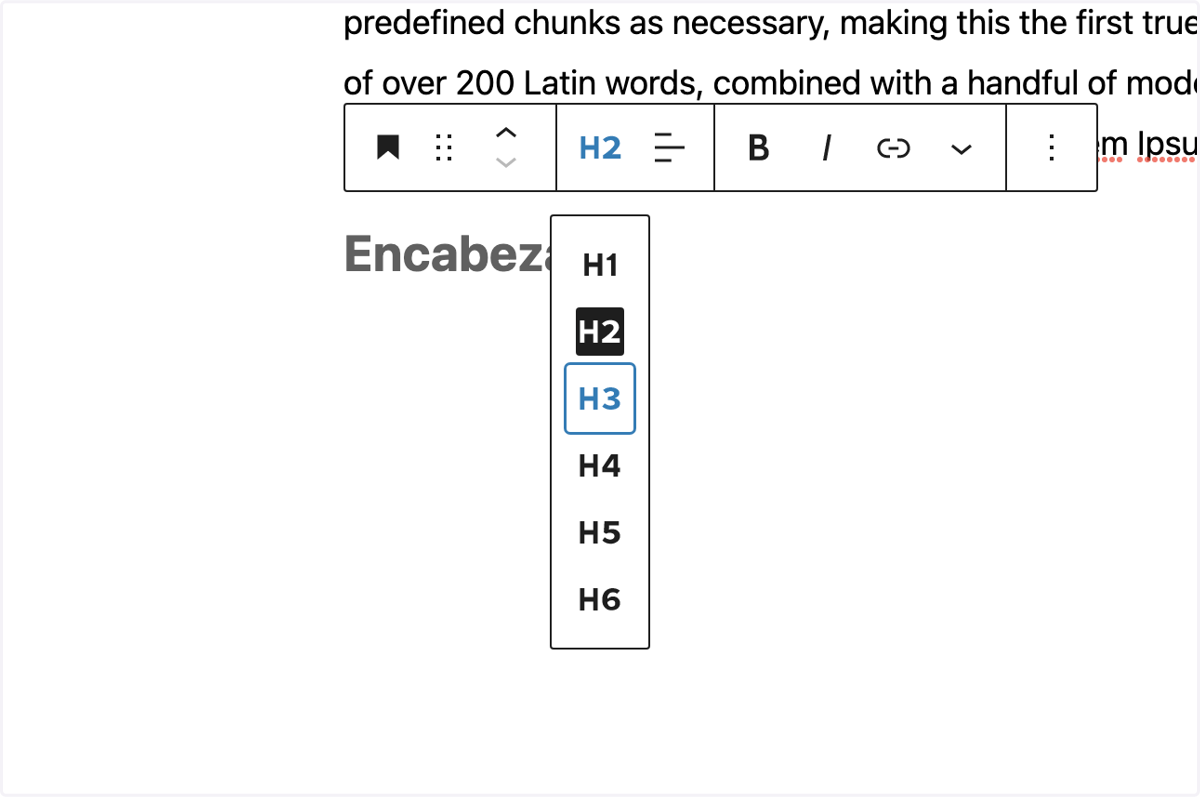Select the active H2 level in the list

point(600,331)
